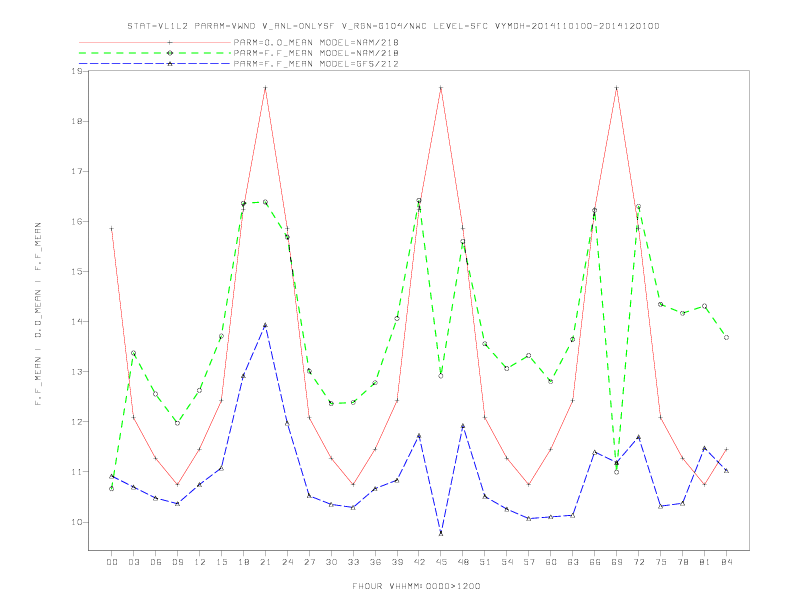Click x-axis tick label 09
The width and height of the screenshot is (792, 612).
(x=177, y=562)
